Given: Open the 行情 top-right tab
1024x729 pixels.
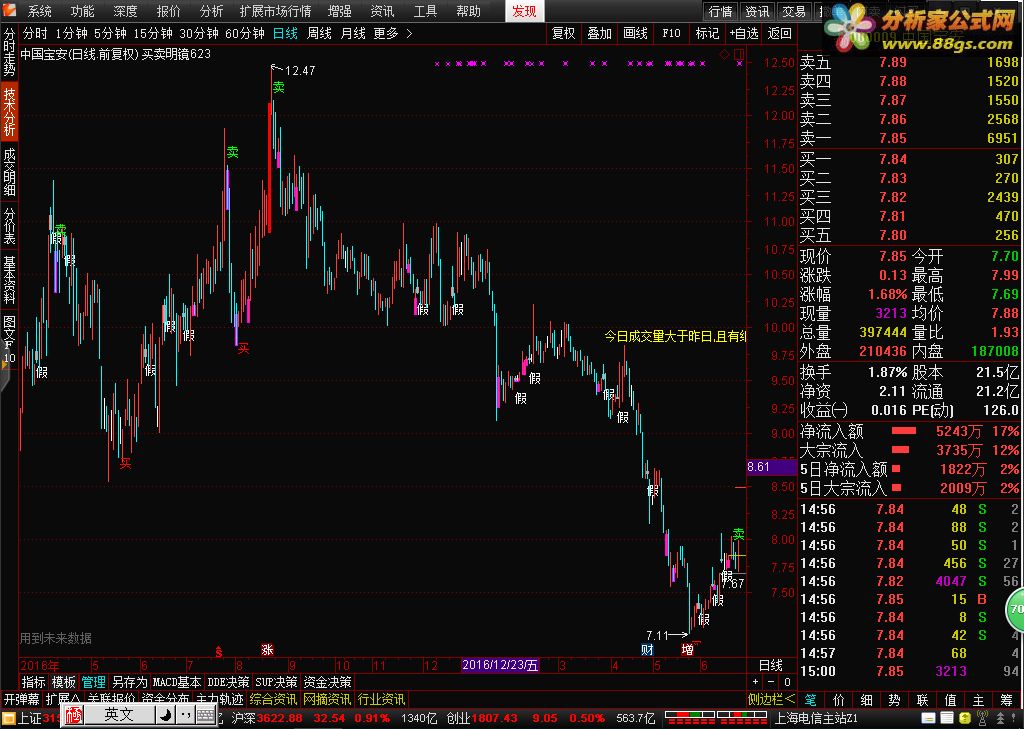Looking at the screenshot, I should (720, 12).
